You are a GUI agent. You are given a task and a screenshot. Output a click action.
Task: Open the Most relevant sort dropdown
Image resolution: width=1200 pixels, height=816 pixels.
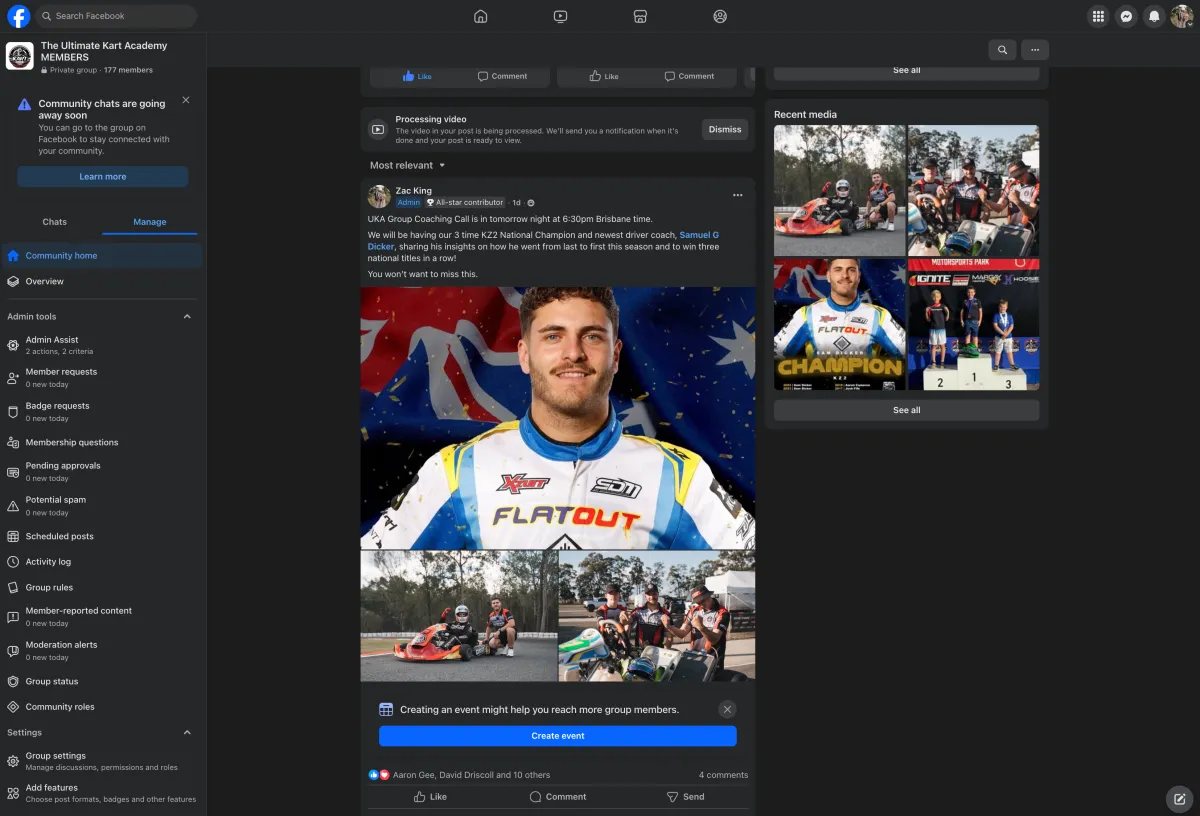[407, 165]
